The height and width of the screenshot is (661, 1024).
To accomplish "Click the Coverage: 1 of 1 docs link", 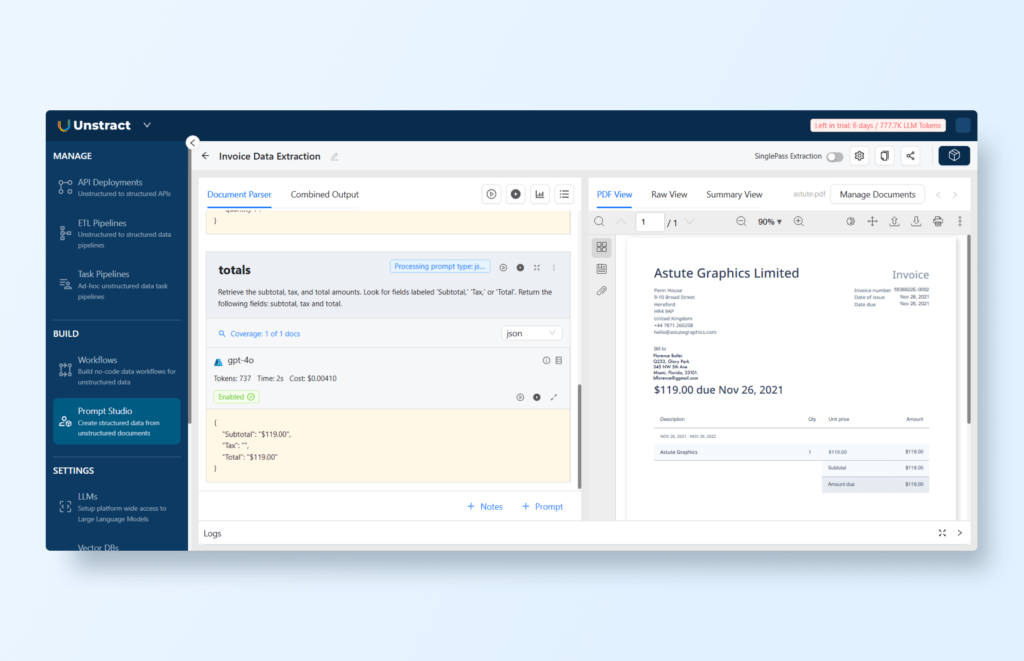I will 259,334.
